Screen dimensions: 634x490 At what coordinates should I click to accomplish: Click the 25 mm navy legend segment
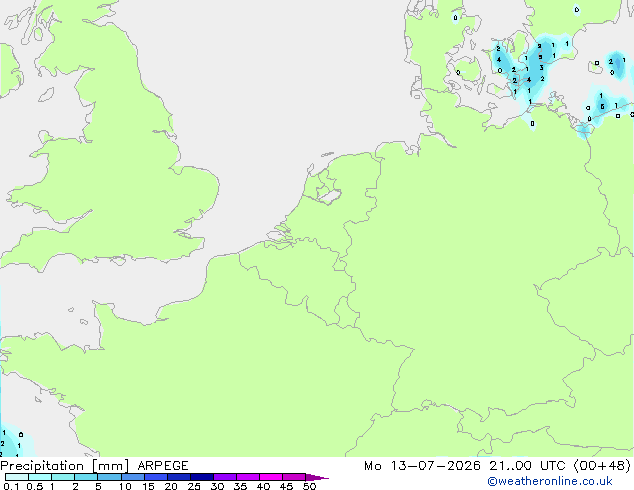202,477
